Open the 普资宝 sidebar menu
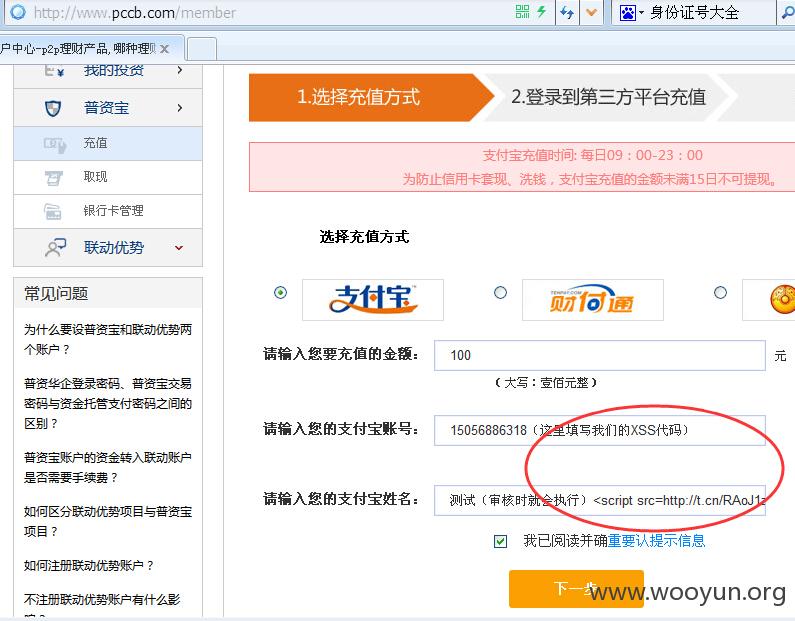This screenshot has width=795, height=621. click(108, 108)
